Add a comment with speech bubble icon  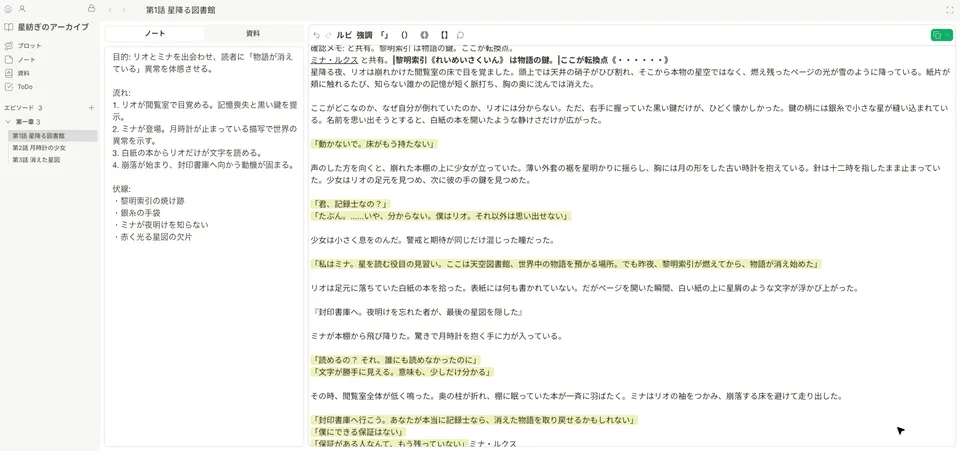point(460,35)
